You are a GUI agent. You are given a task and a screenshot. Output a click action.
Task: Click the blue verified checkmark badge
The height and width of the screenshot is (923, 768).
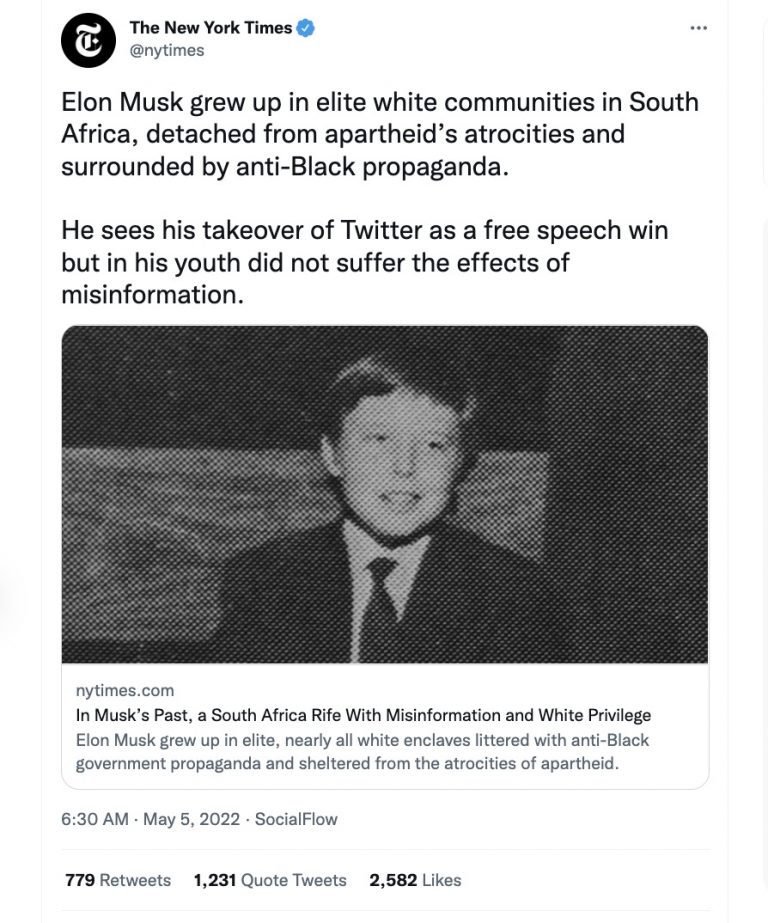click(x=306, y=28)
